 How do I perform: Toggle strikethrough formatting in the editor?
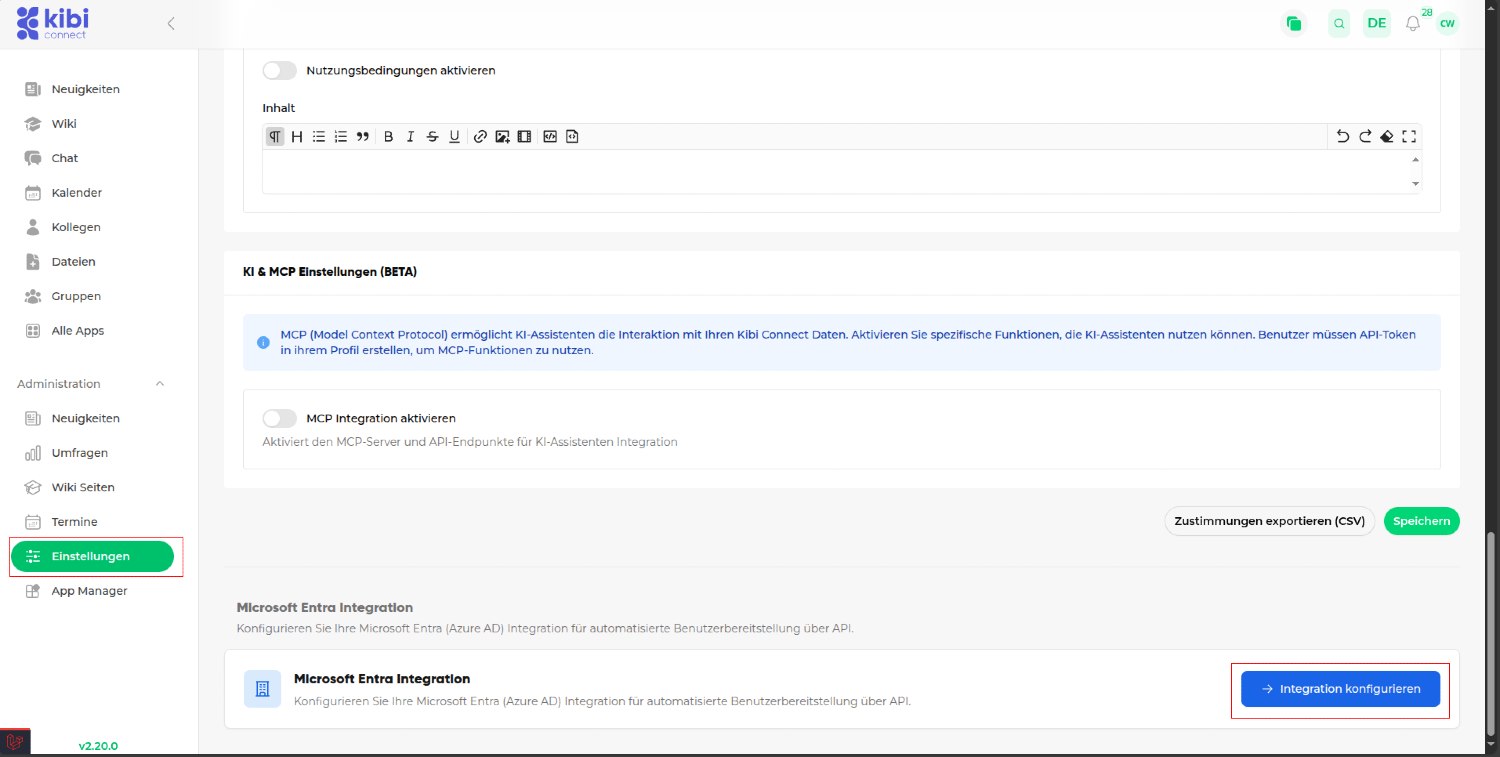click(432, 137)
